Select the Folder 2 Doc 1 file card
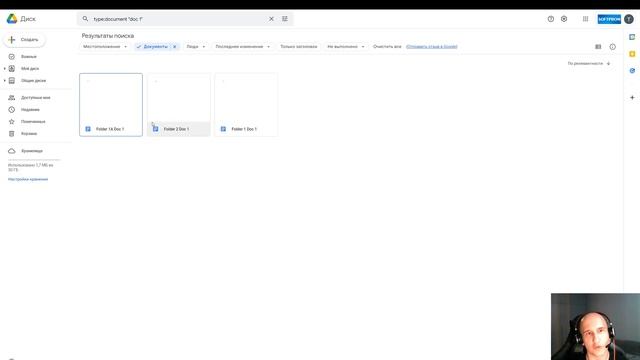The image size is (640, 360). tap(179, 105)
